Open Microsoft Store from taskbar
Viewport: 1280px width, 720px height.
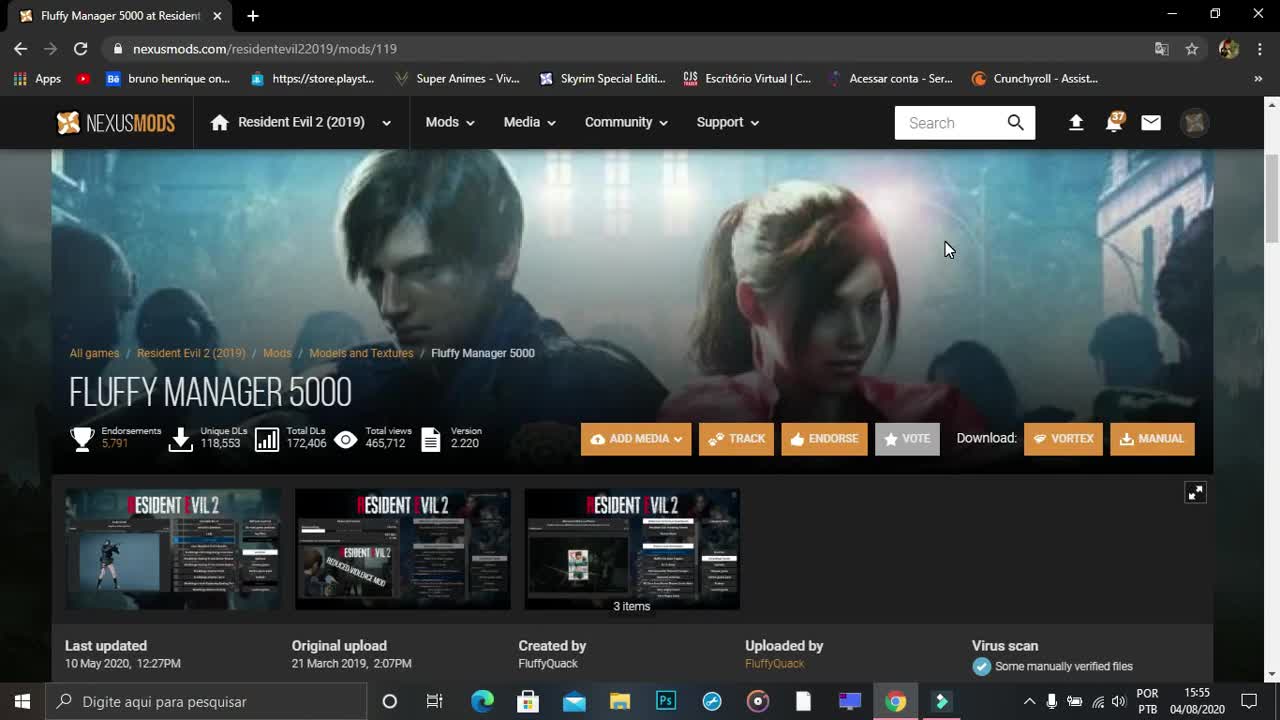tap(528, 701)
